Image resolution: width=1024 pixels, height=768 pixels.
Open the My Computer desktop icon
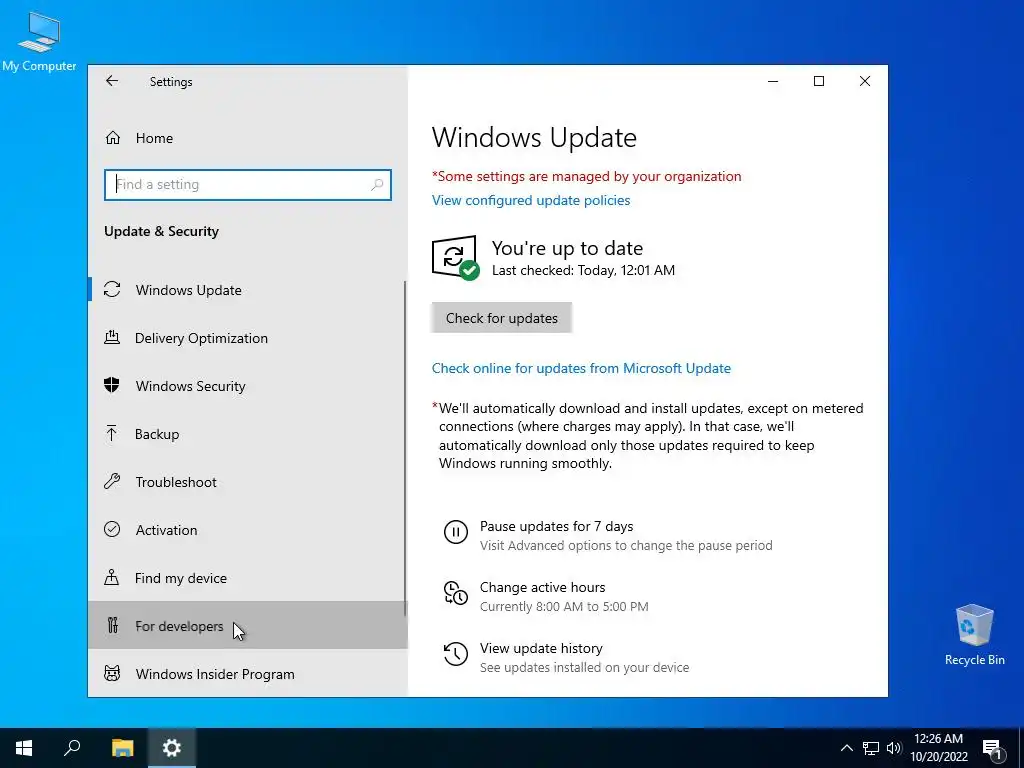click(39, 42)
